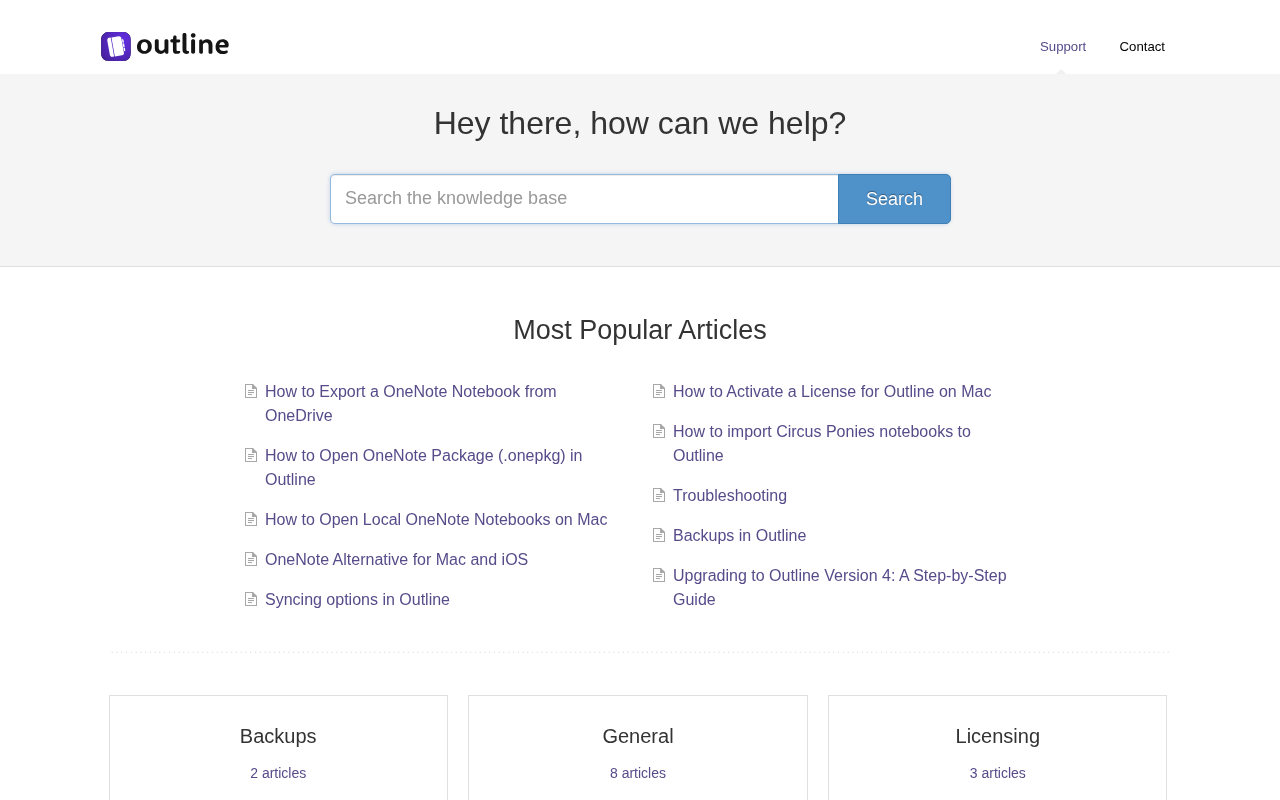The height and width of the screenshot is (800, 1280).
Task: Go to the Contact page
Action: 1142,47
